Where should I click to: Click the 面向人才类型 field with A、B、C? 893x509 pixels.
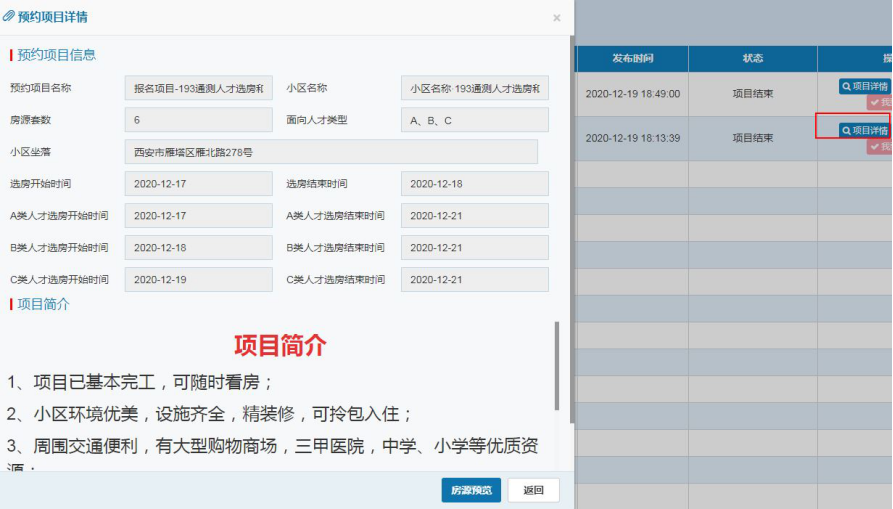[x=474, y=120]
